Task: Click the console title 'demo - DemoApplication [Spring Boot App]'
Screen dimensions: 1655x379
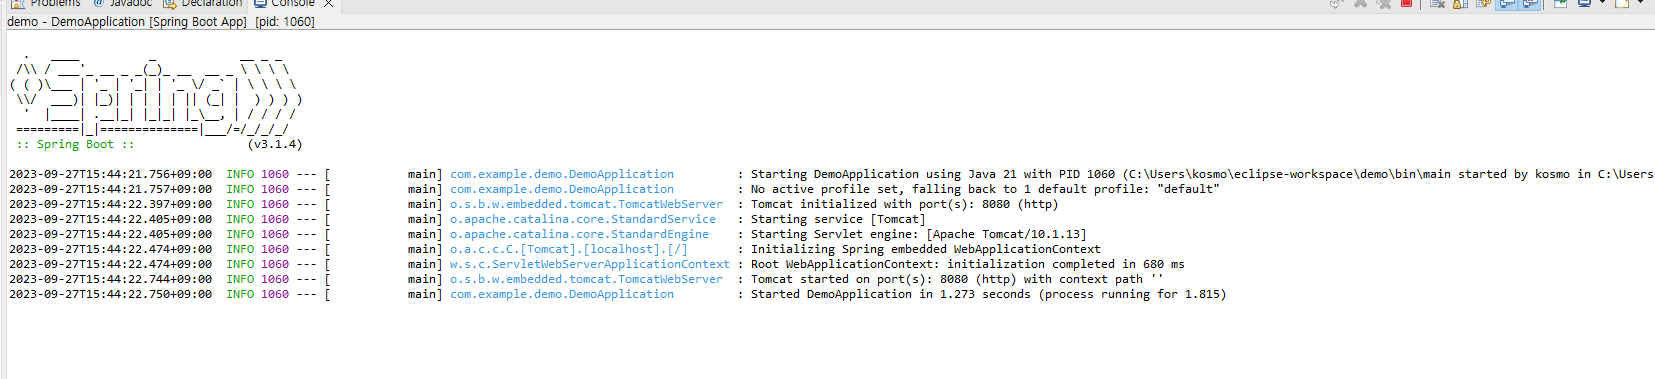Action: coord(127,21)
